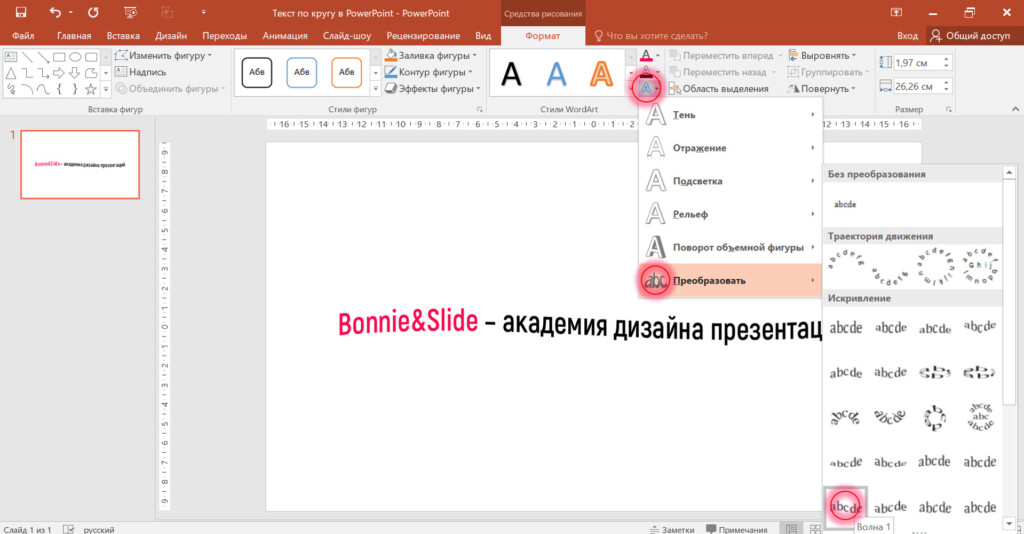Viewport: 1024px width, 534px height.
Task: Choose the no-transform abcde option
Action: pos(845,204)
